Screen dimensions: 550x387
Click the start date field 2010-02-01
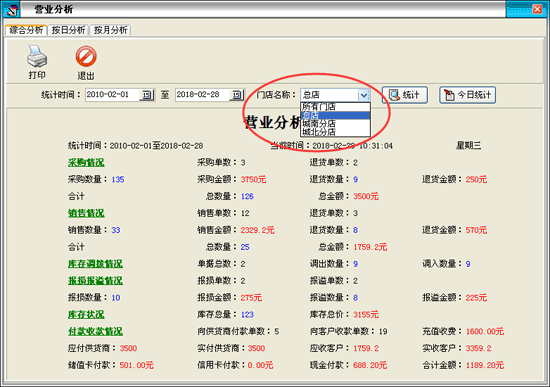coord(112,95)
